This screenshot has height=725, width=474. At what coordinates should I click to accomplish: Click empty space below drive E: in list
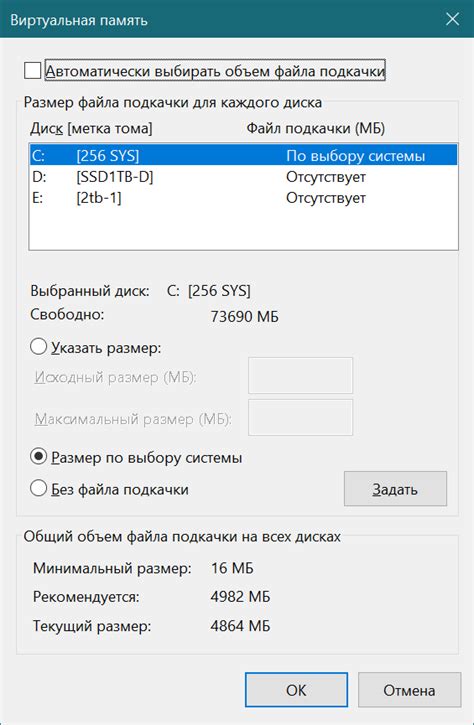[x=243, y=229]
